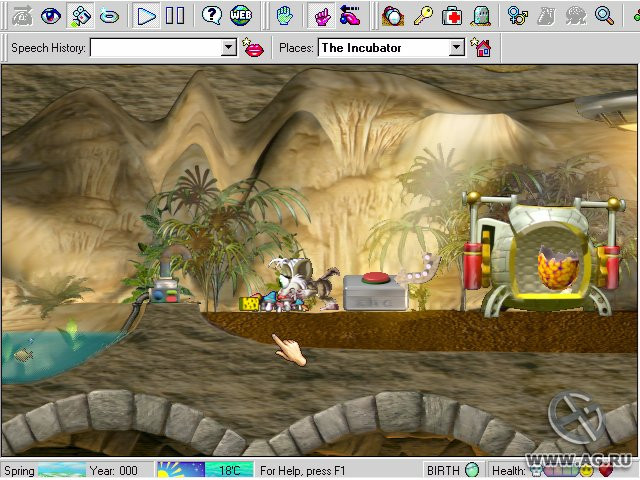Click the sun and sky daytime indicator
The image size is (640, 480).
[181, 470]
